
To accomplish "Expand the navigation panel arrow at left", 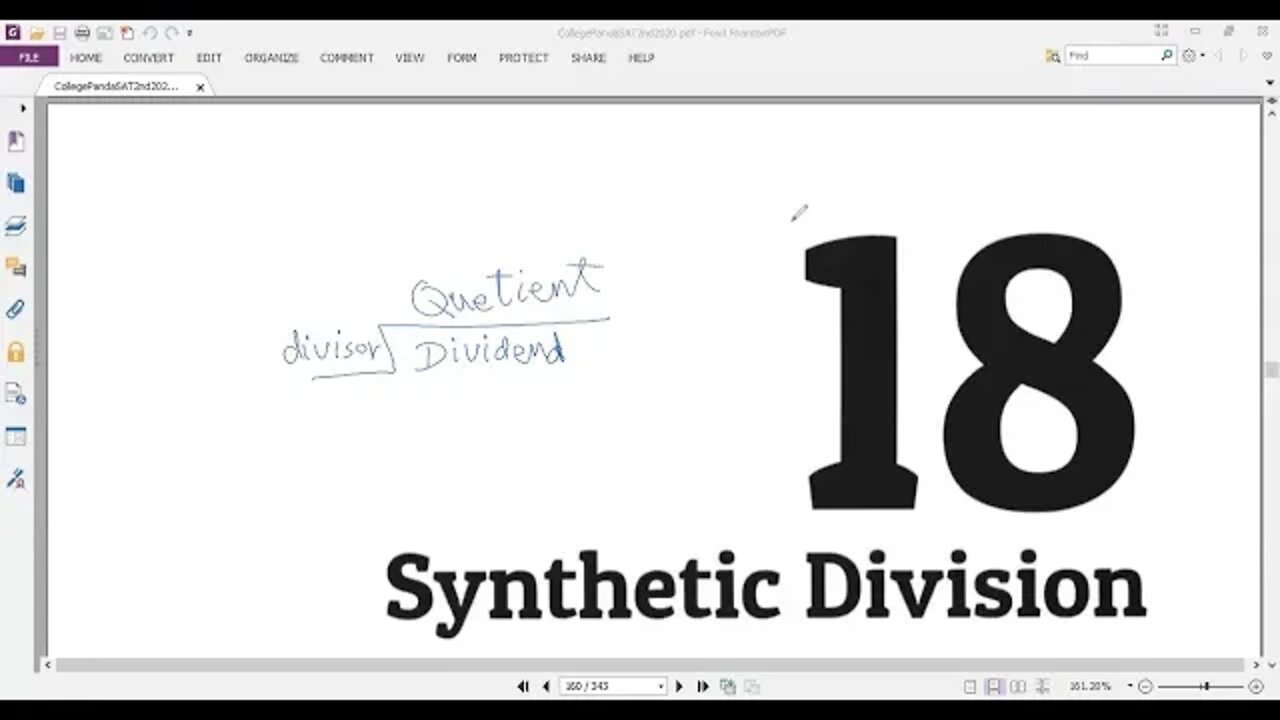I will click(x=23, y=108).
